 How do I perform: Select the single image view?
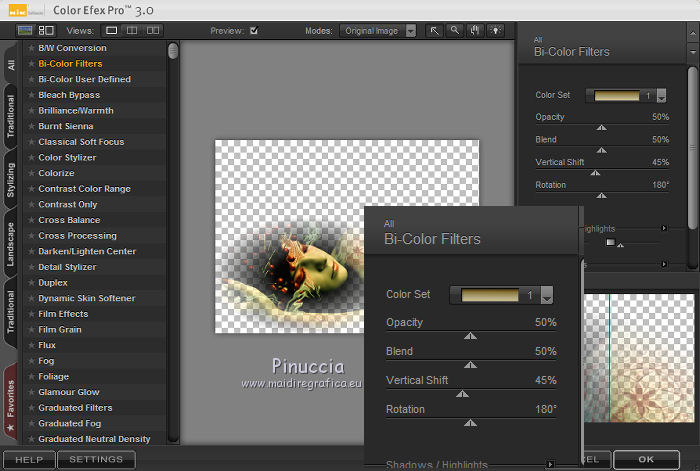pos(111,30)
